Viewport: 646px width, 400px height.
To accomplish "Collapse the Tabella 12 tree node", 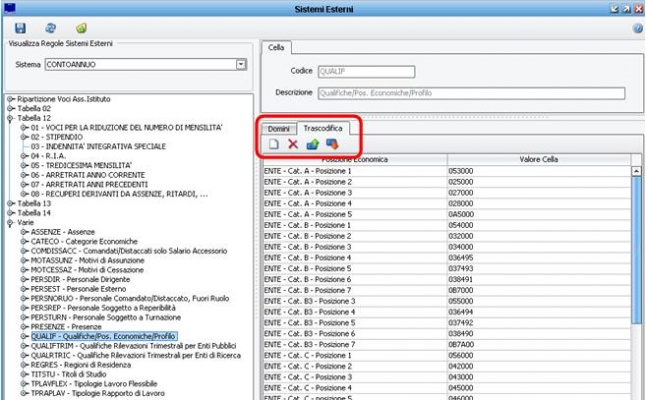I will [x=10, y=118].
